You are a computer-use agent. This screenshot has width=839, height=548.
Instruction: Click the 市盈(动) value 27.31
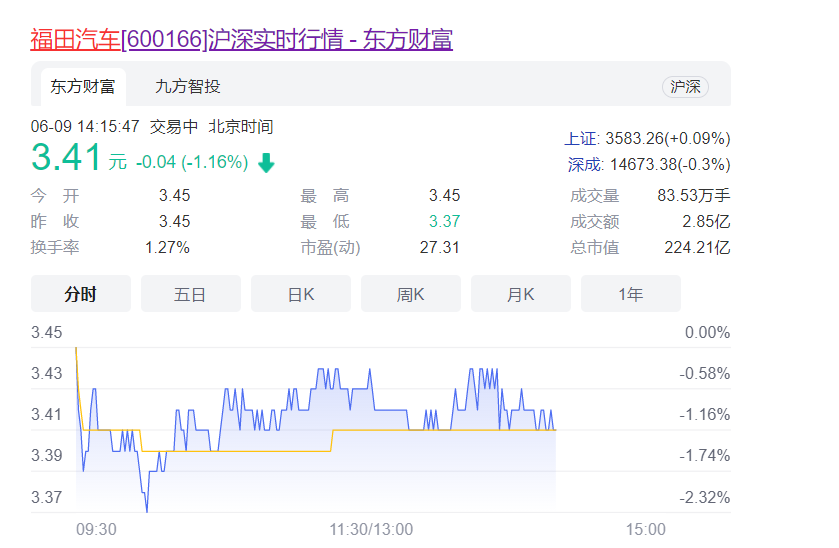(x=440, y=247)
